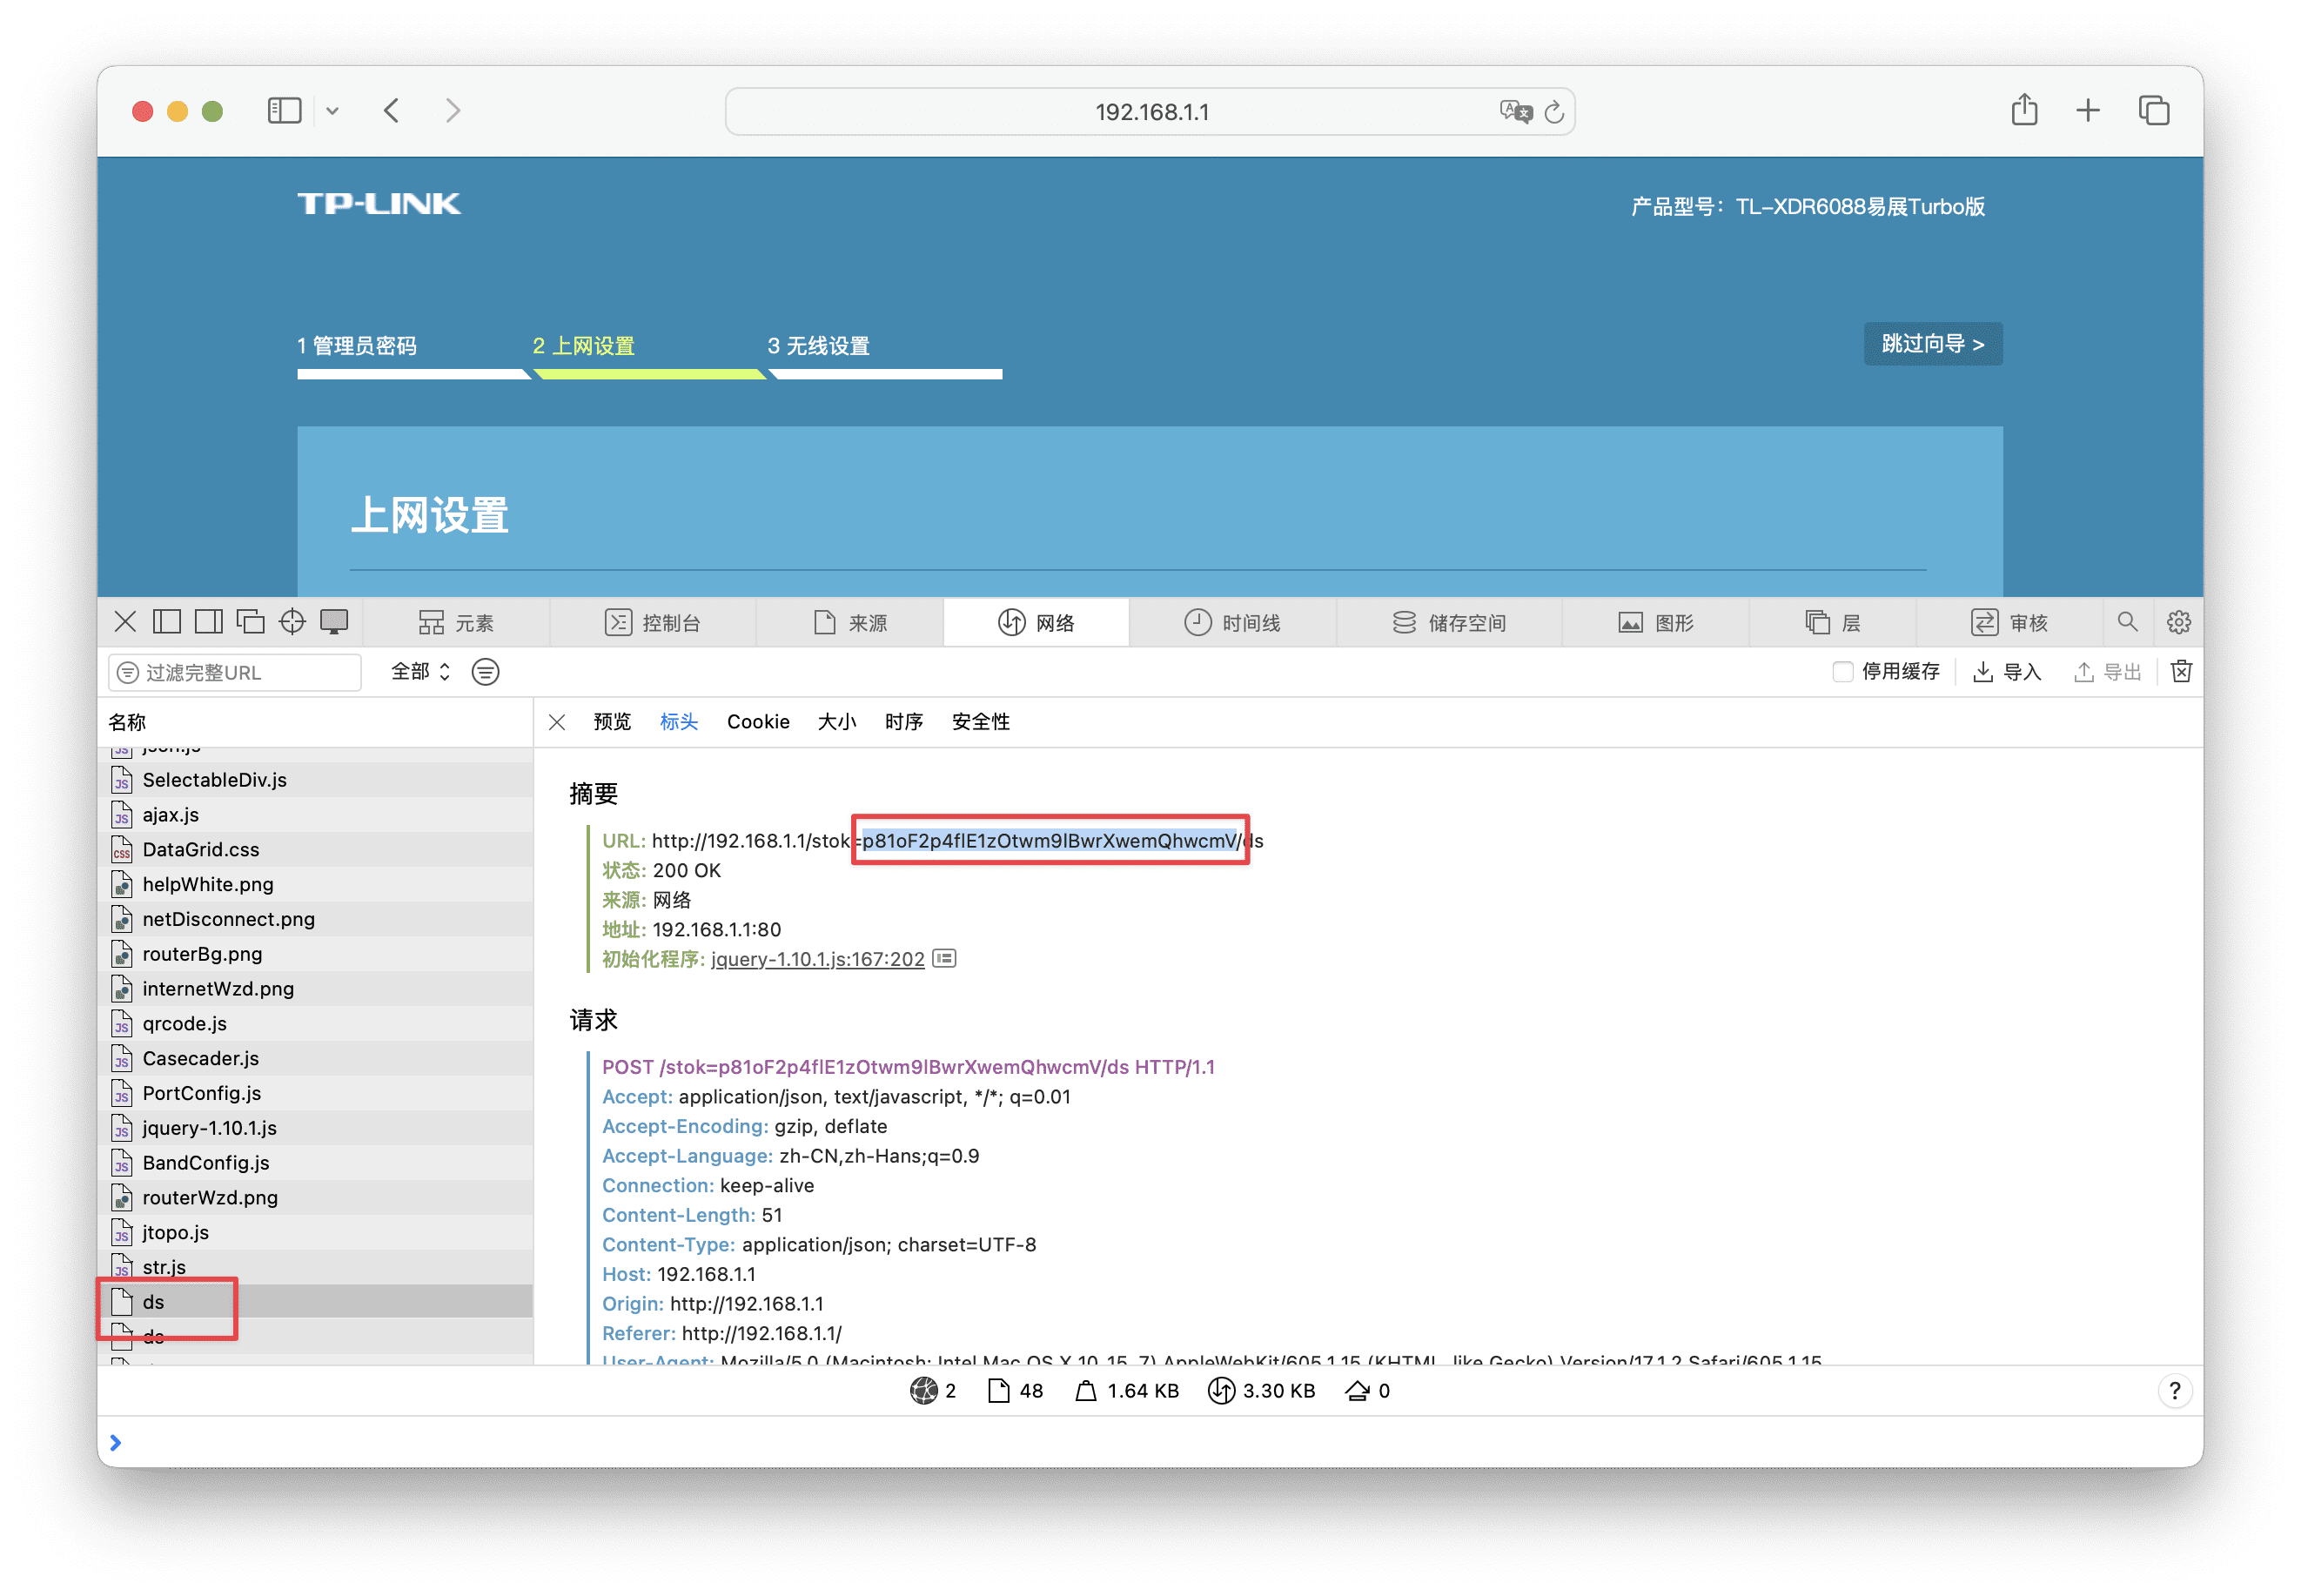Open the Cookie detail tab
Screen dimensions: 2301x1596
click(x=758, y=722)
